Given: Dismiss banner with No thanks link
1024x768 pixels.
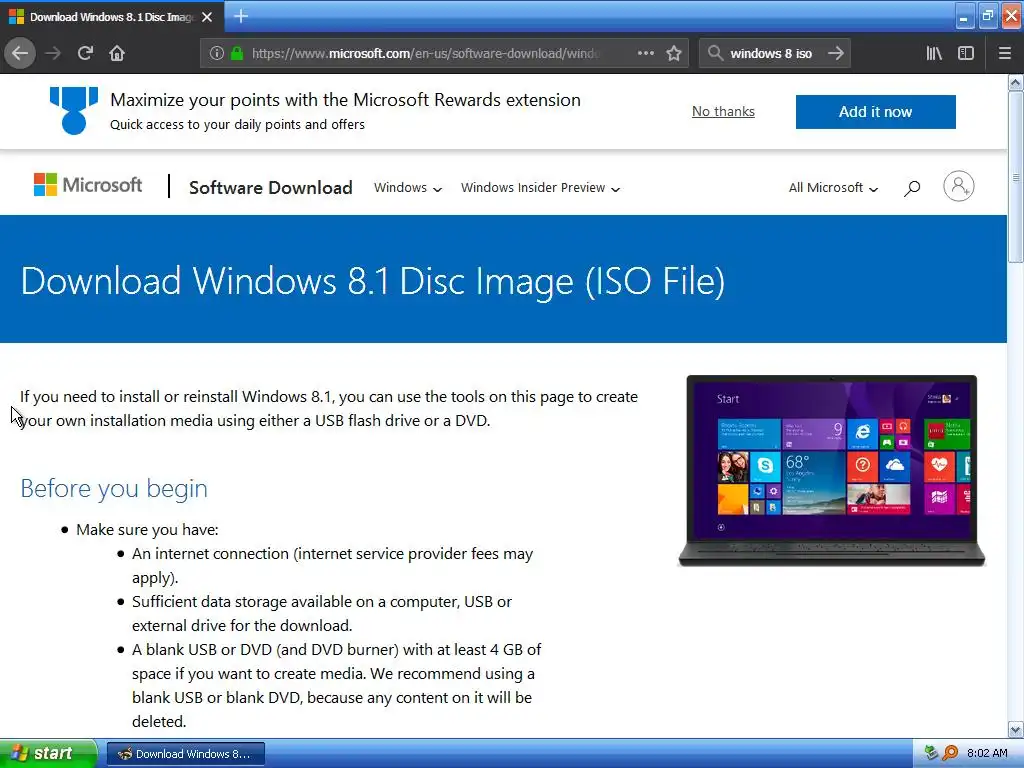Looking at the screenshot, I should (723, 112).
